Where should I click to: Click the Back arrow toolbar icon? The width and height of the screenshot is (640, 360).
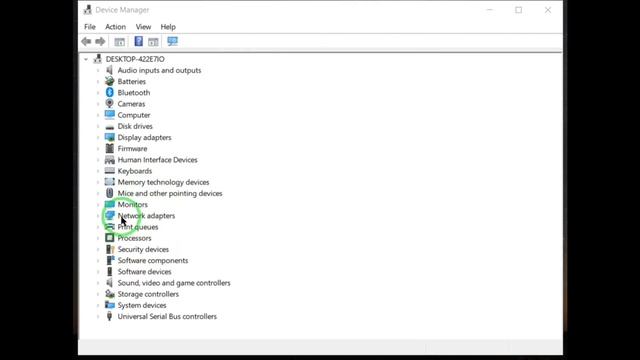pos(86,41)
